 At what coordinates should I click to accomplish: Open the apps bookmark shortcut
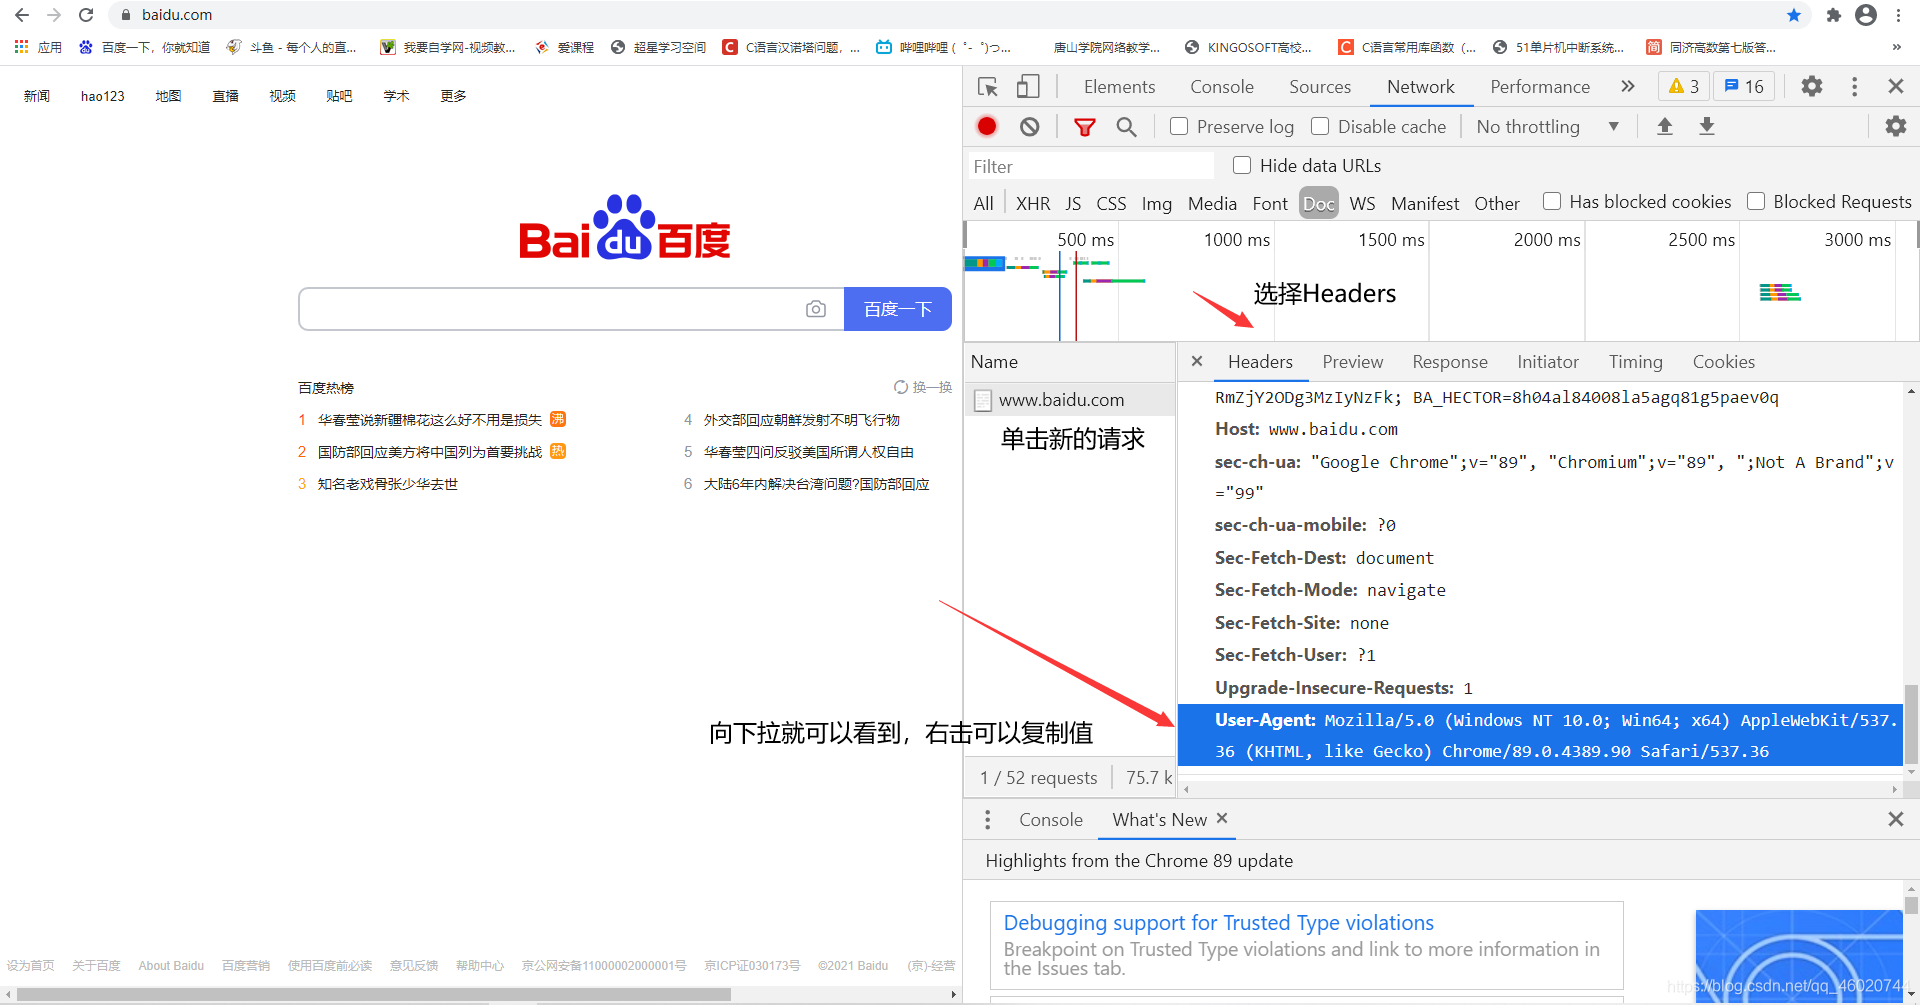click(38, 47)
